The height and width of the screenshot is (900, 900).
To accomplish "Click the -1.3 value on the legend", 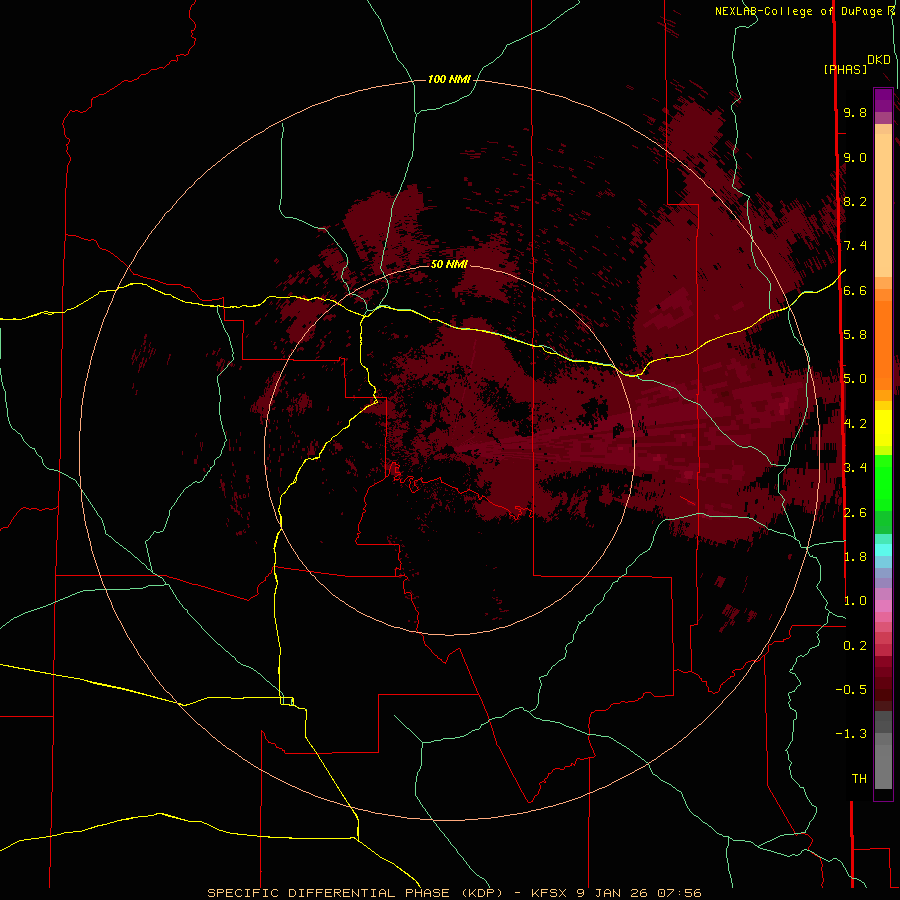I will (851, 734).
